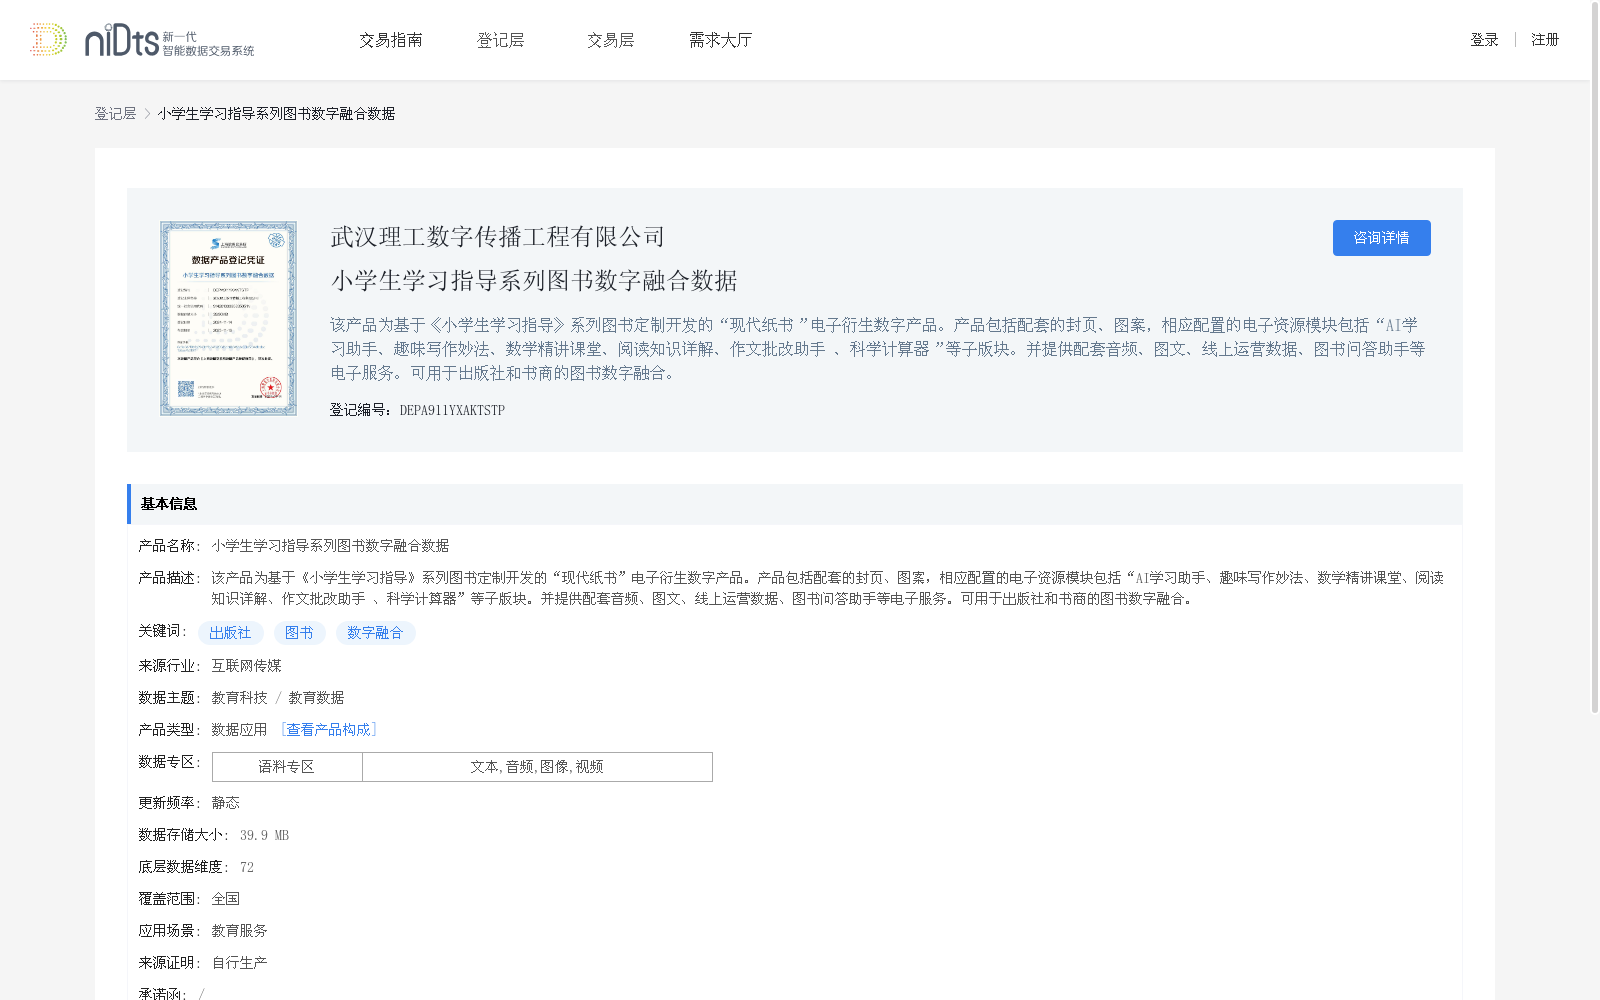Go back to 登记层 via breadcrumb

click(x=115, y=114)
